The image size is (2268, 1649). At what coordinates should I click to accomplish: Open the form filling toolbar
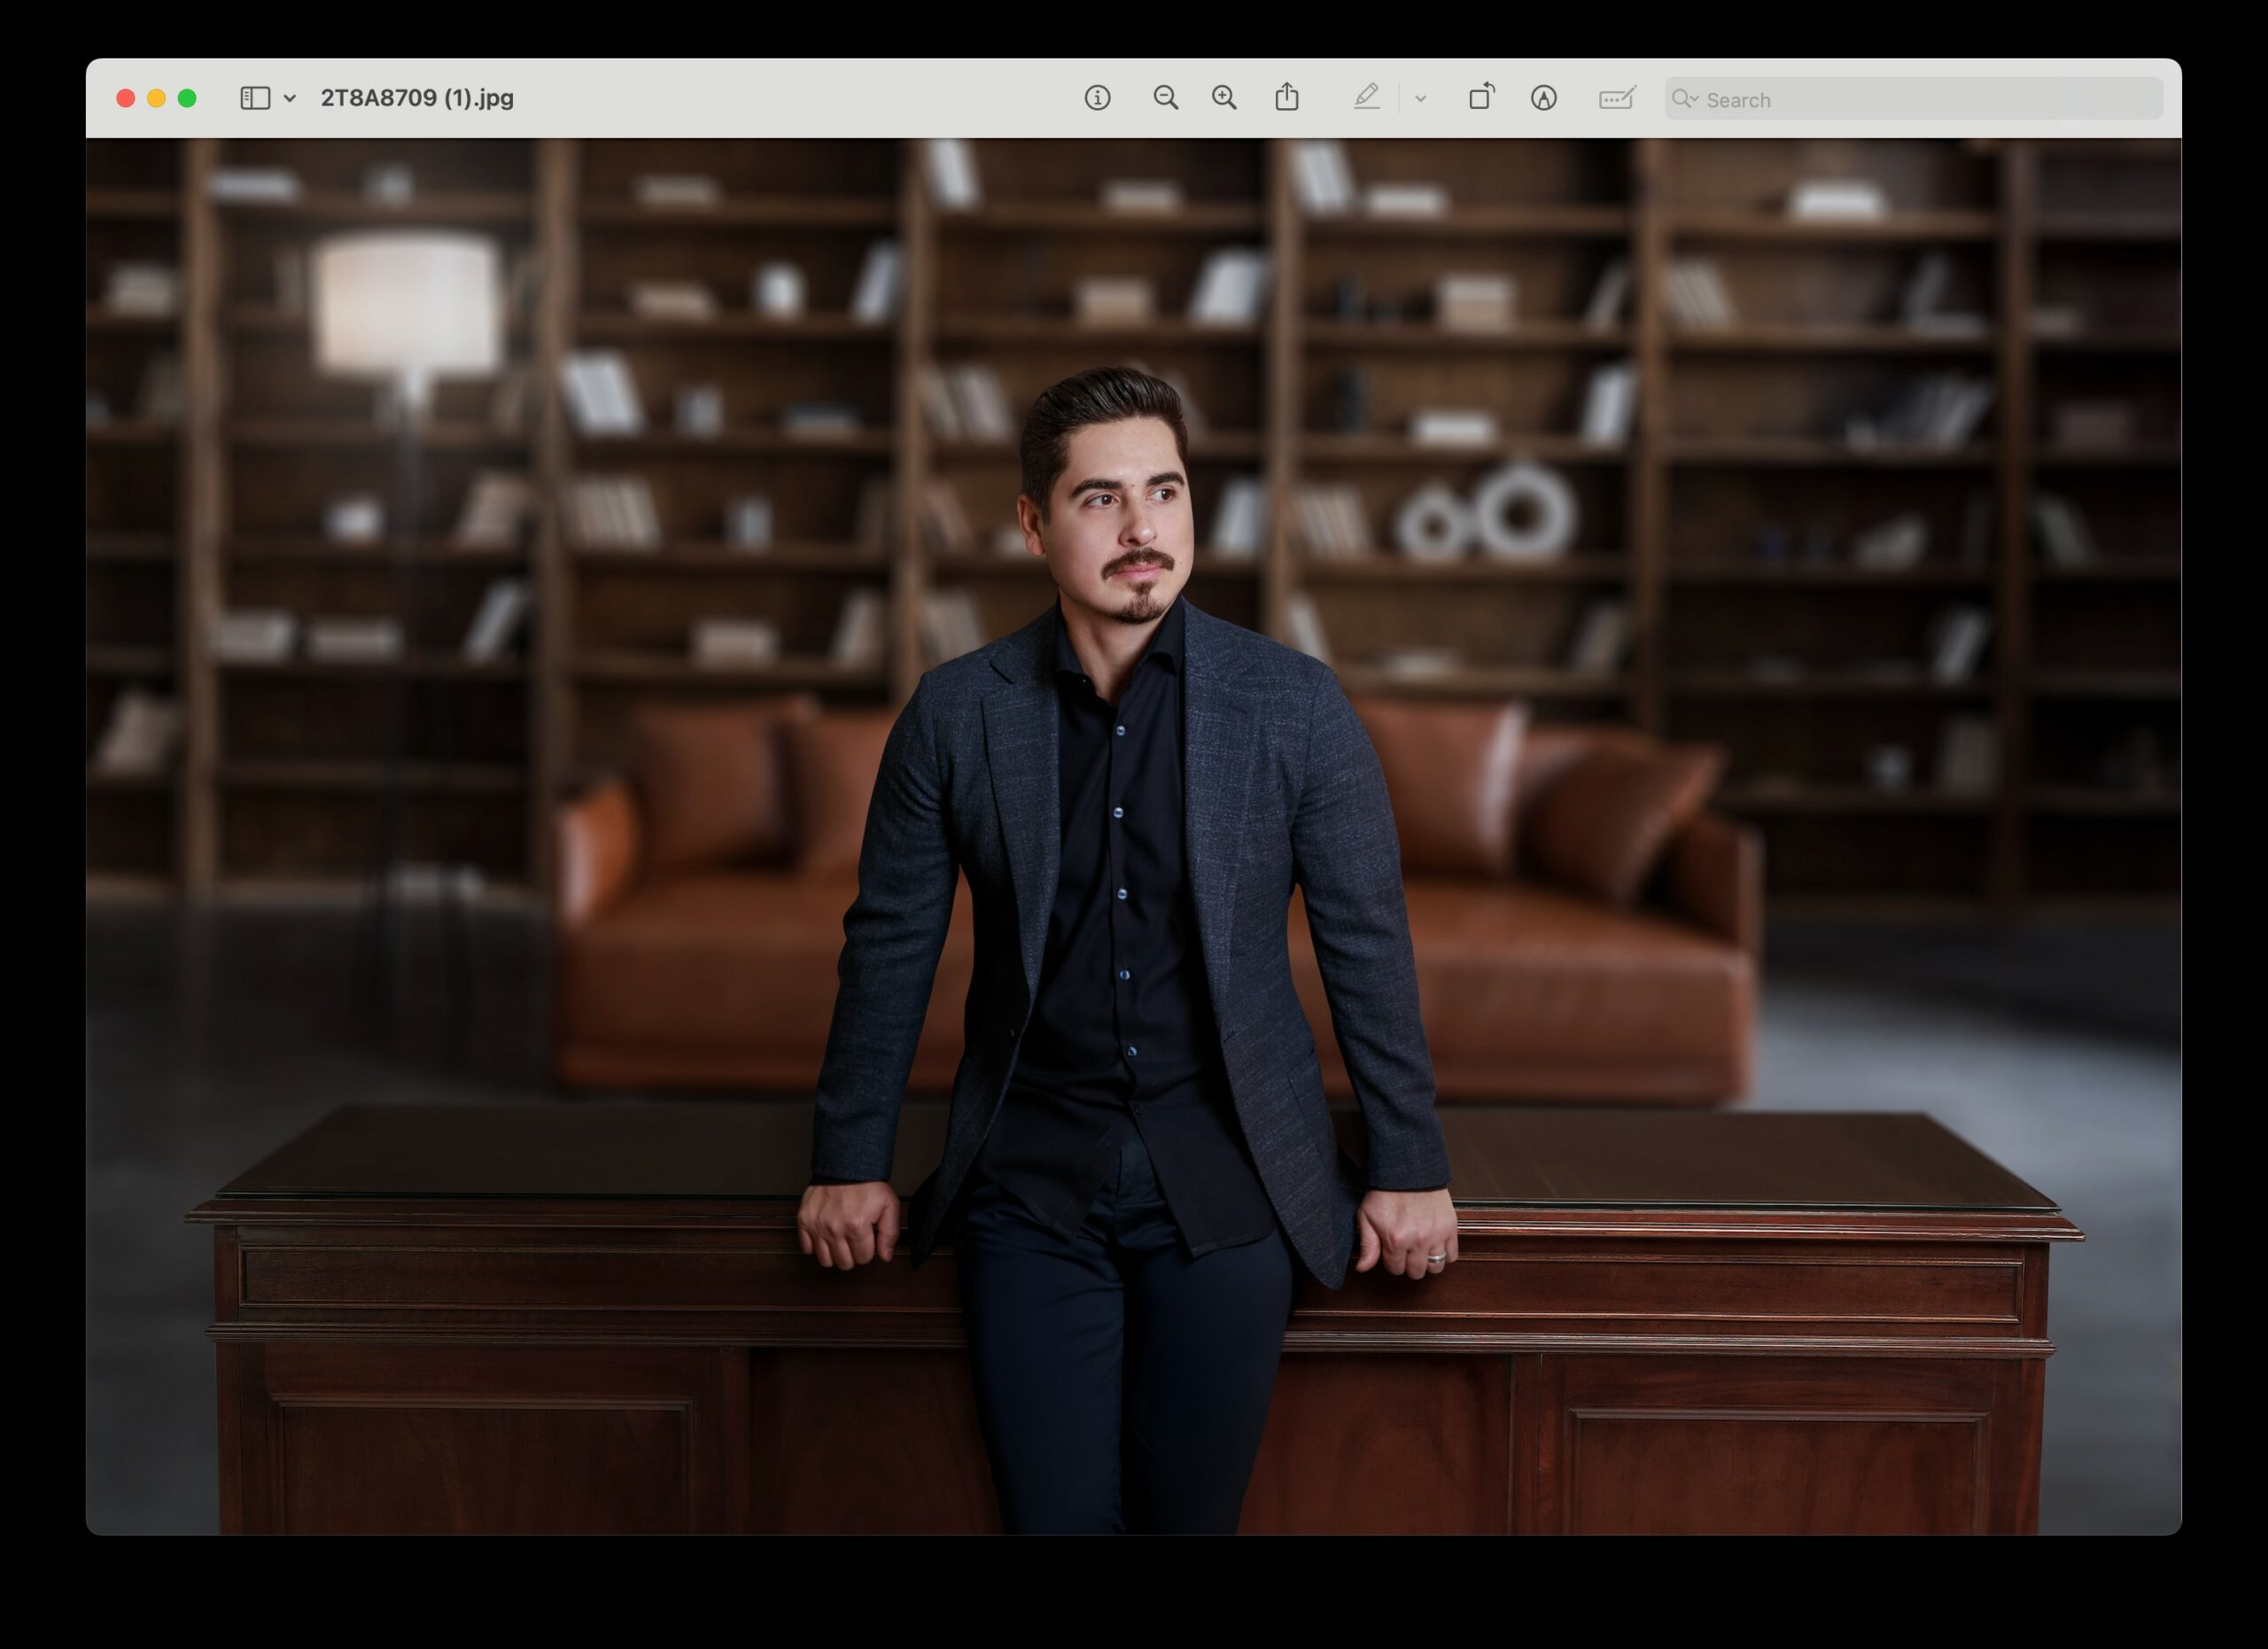point(1617,98)
